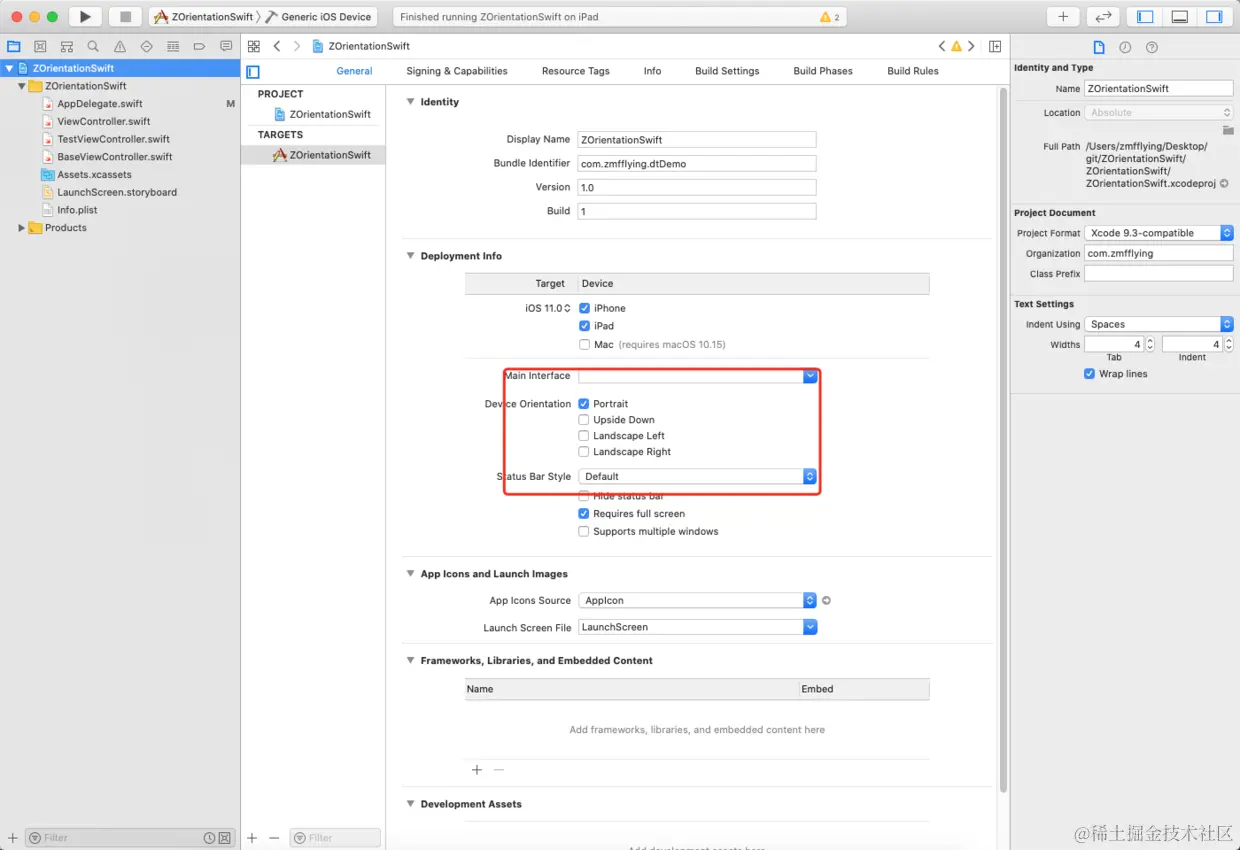Uncheck the Portrait orientation

(584, 404)
